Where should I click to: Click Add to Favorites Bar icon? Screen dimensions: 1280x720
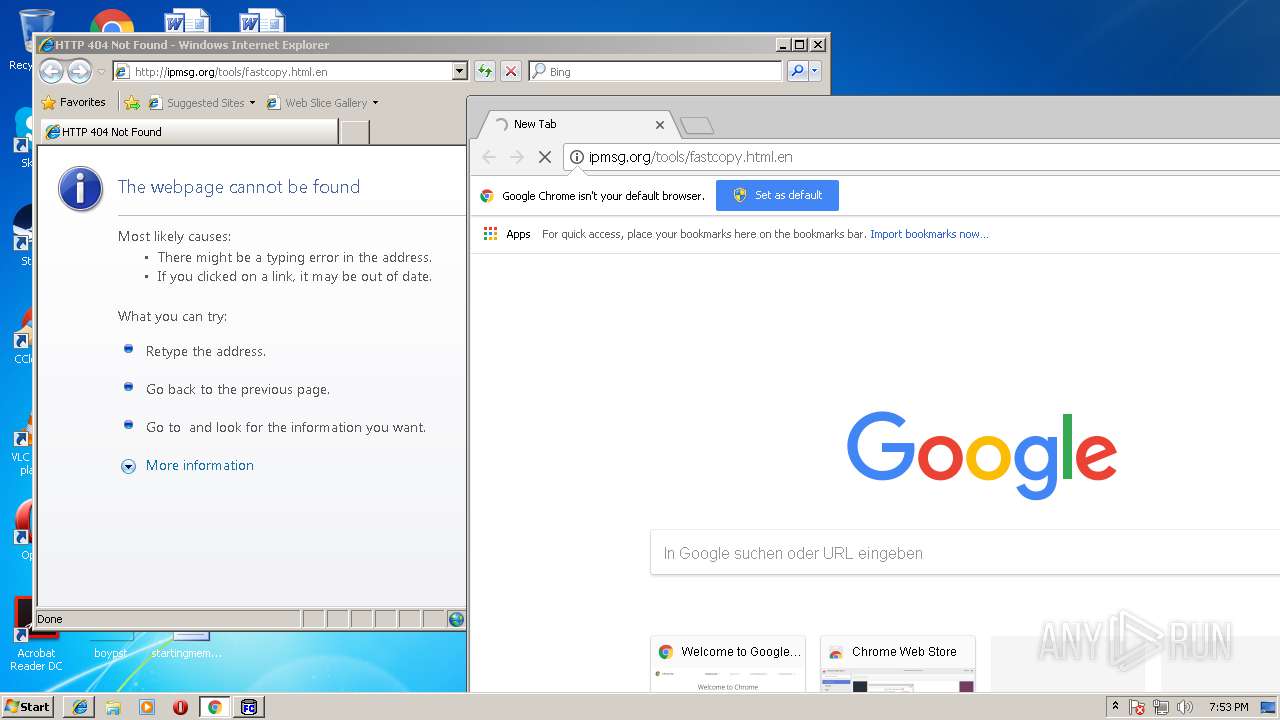coord(132,102)
